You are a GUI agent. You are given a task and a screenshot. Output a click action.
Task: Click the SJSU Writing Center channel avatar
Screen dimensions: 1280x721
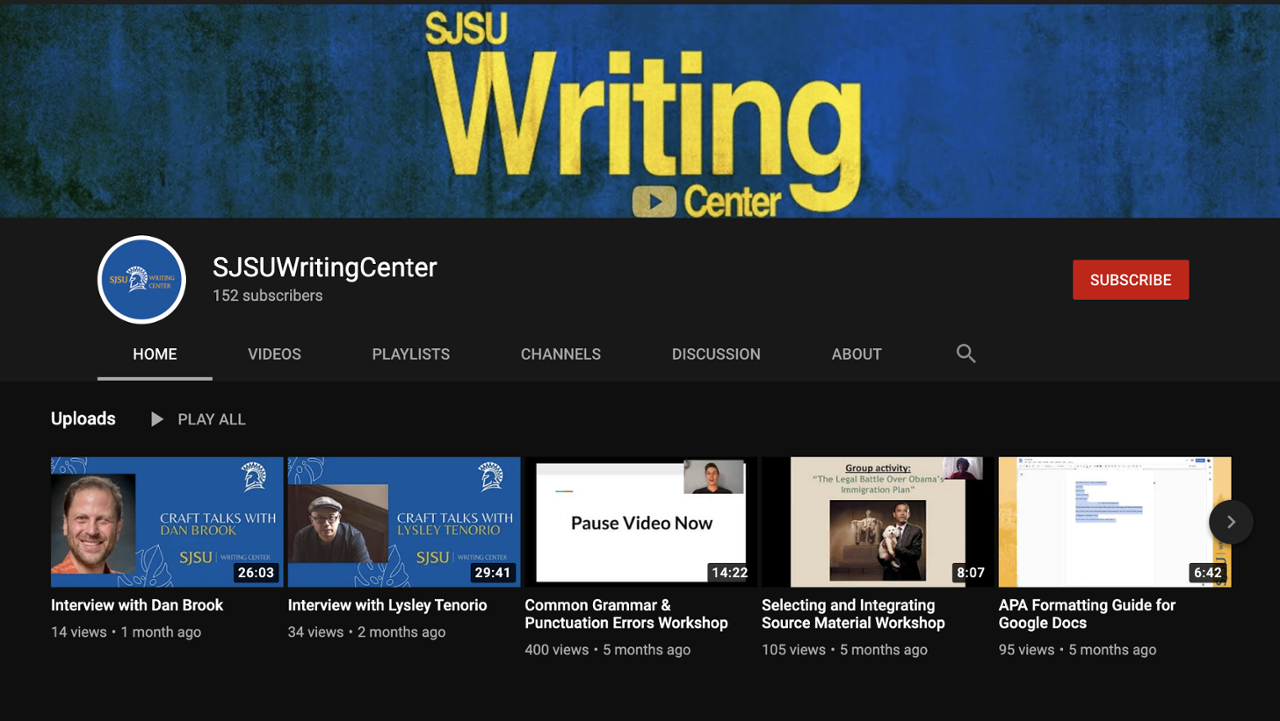pos(142,280)
